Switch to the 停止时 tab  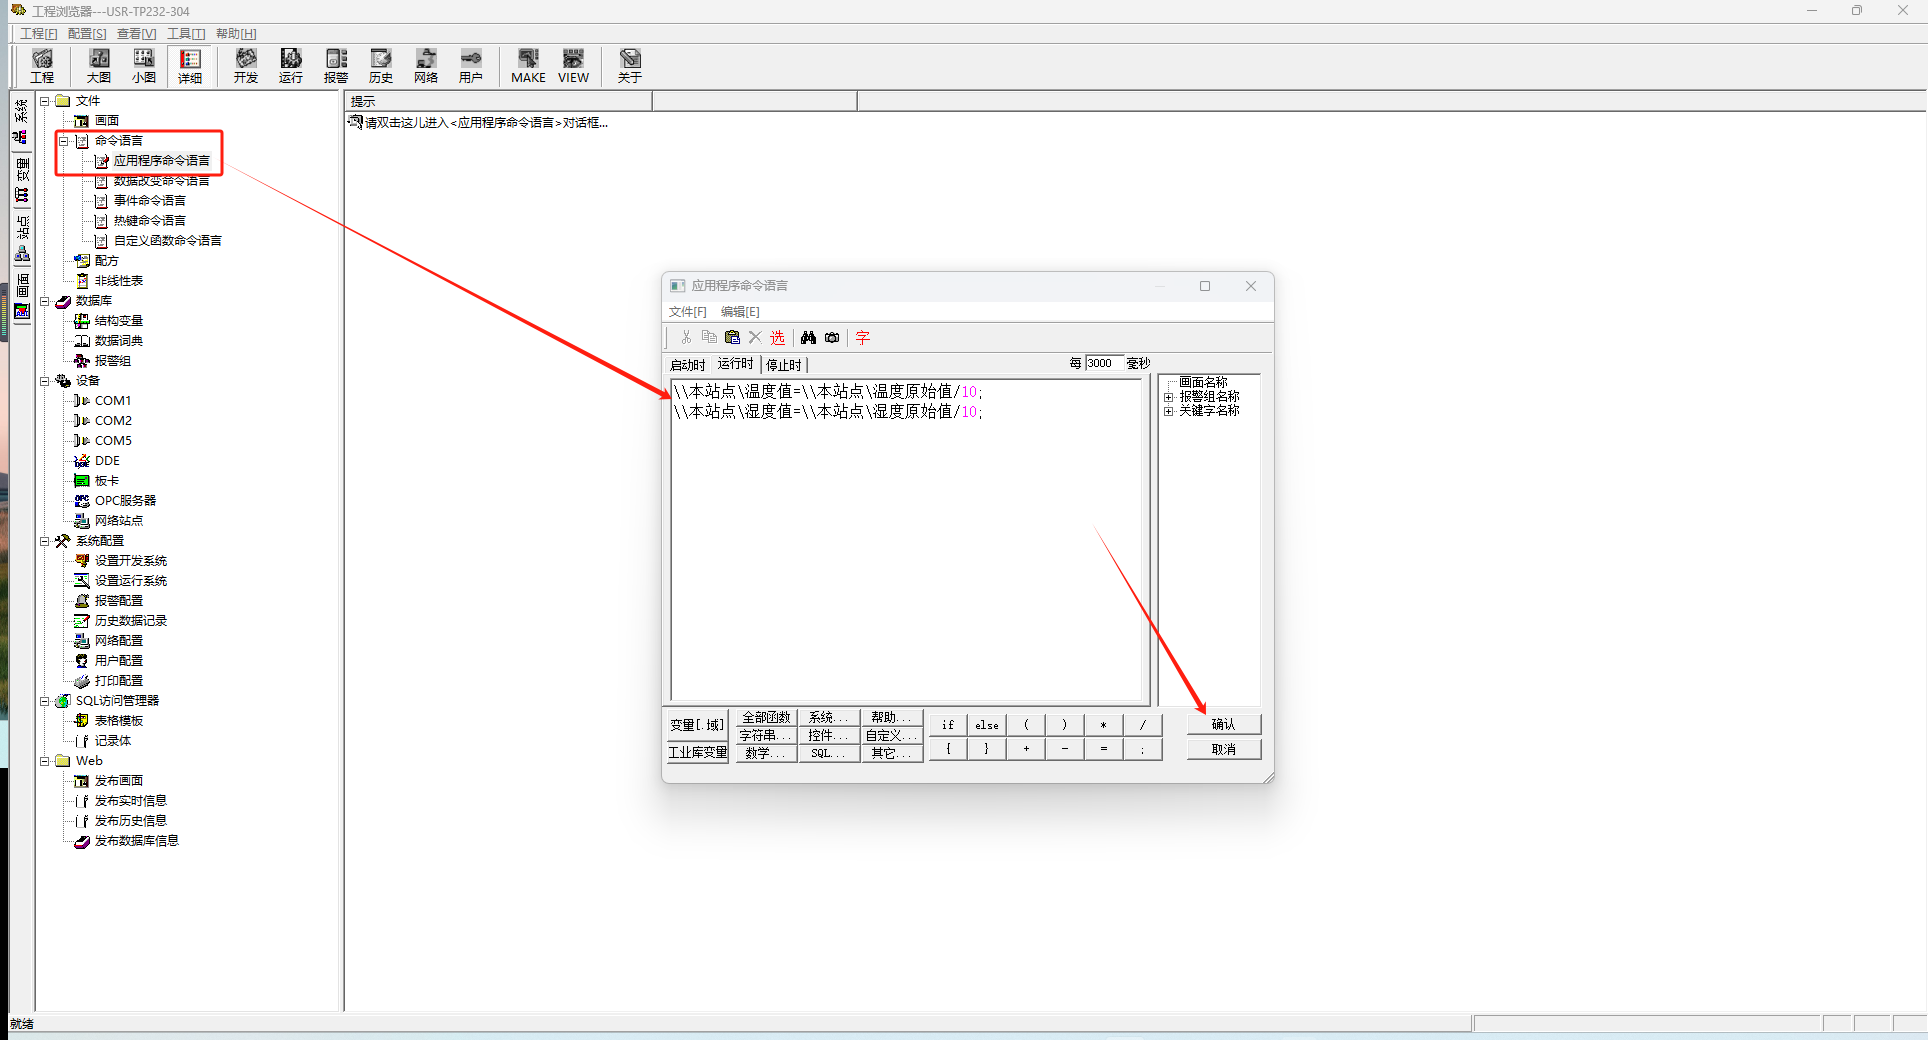click(x=784, y=365)
